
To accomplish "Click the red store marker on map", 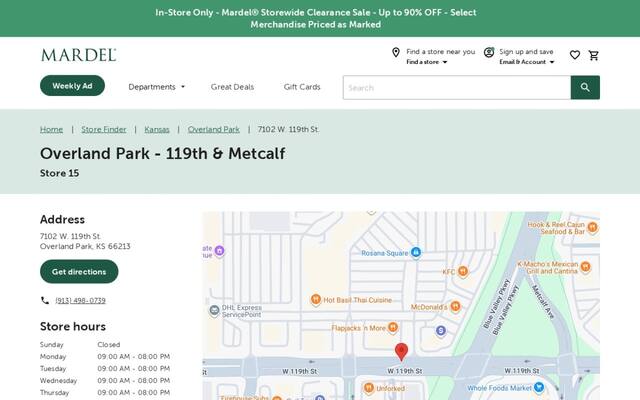I will click(401, 352).
